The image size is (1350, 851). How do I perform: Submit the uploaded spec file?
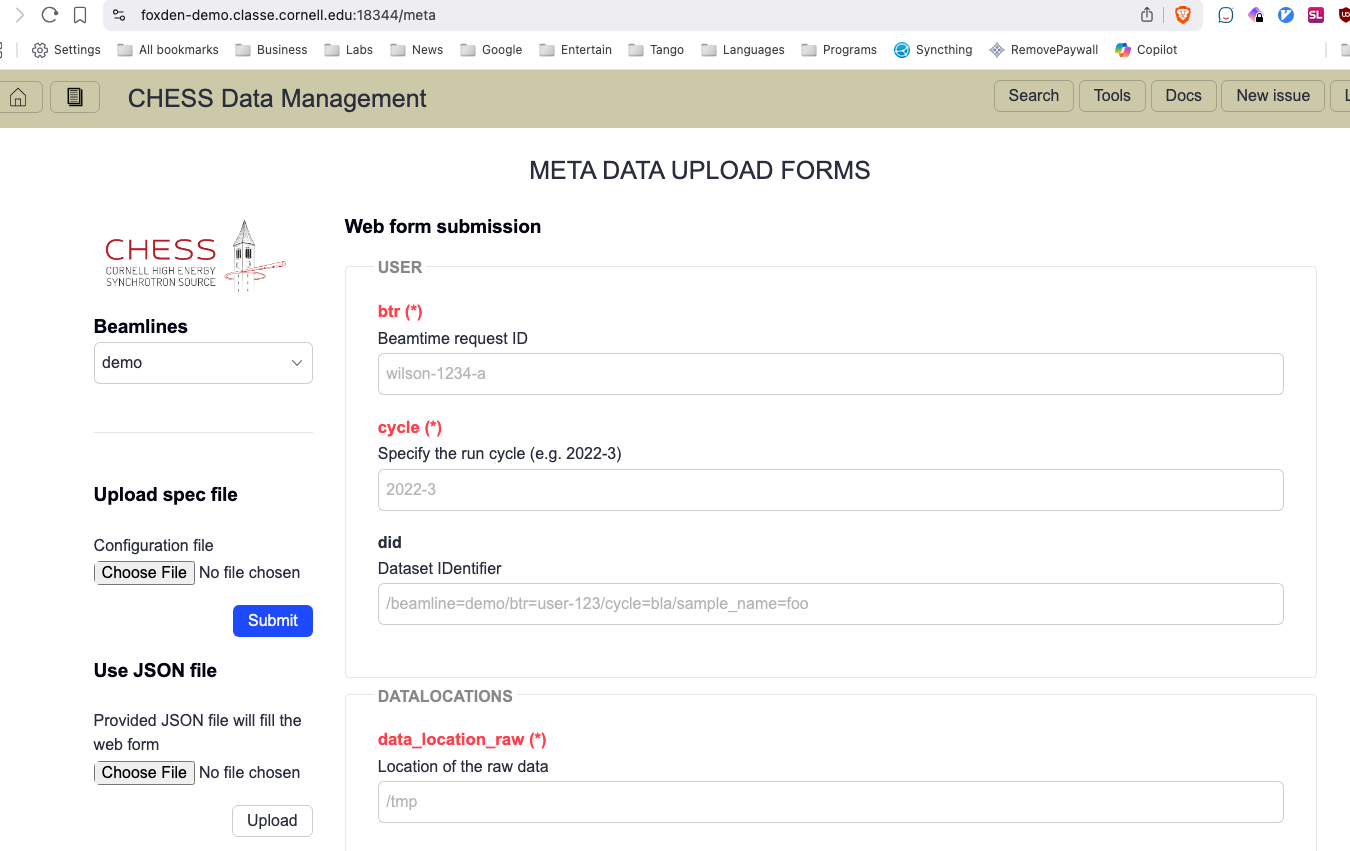click(273, 621)
